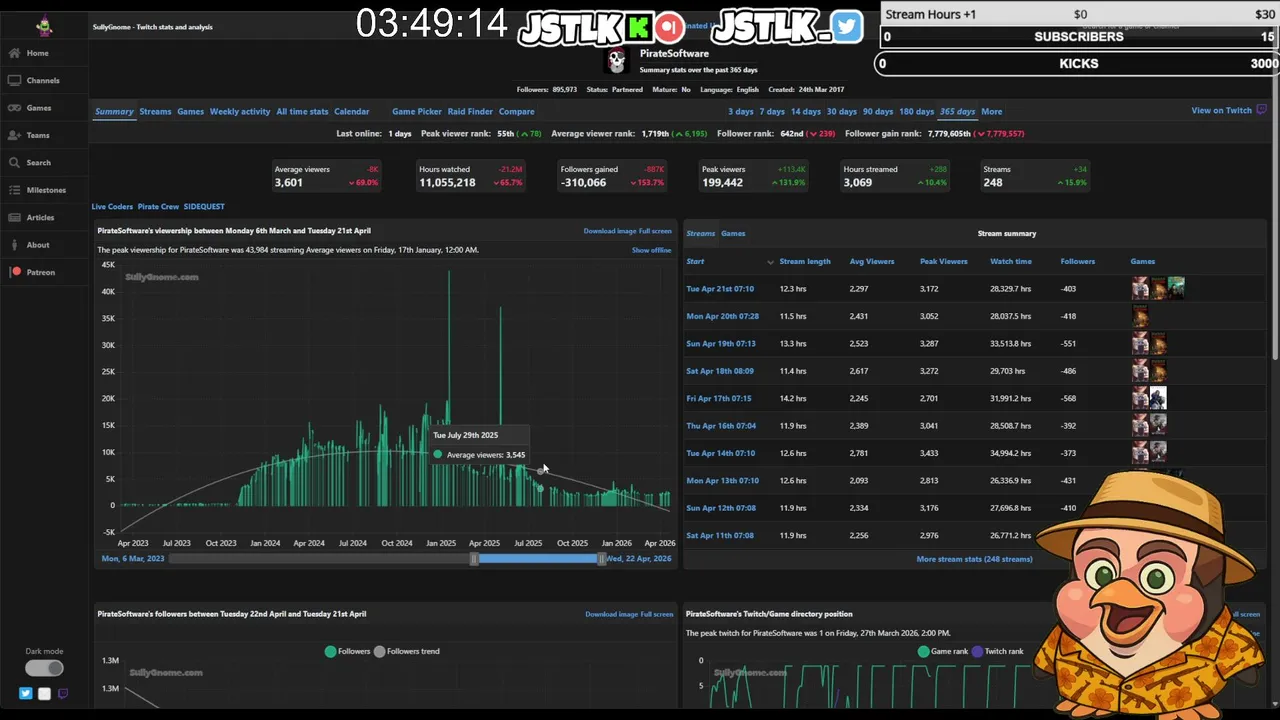1280x720 pixels.
Task: Open Milestones in the sidebar
Action: click(46, 190)
